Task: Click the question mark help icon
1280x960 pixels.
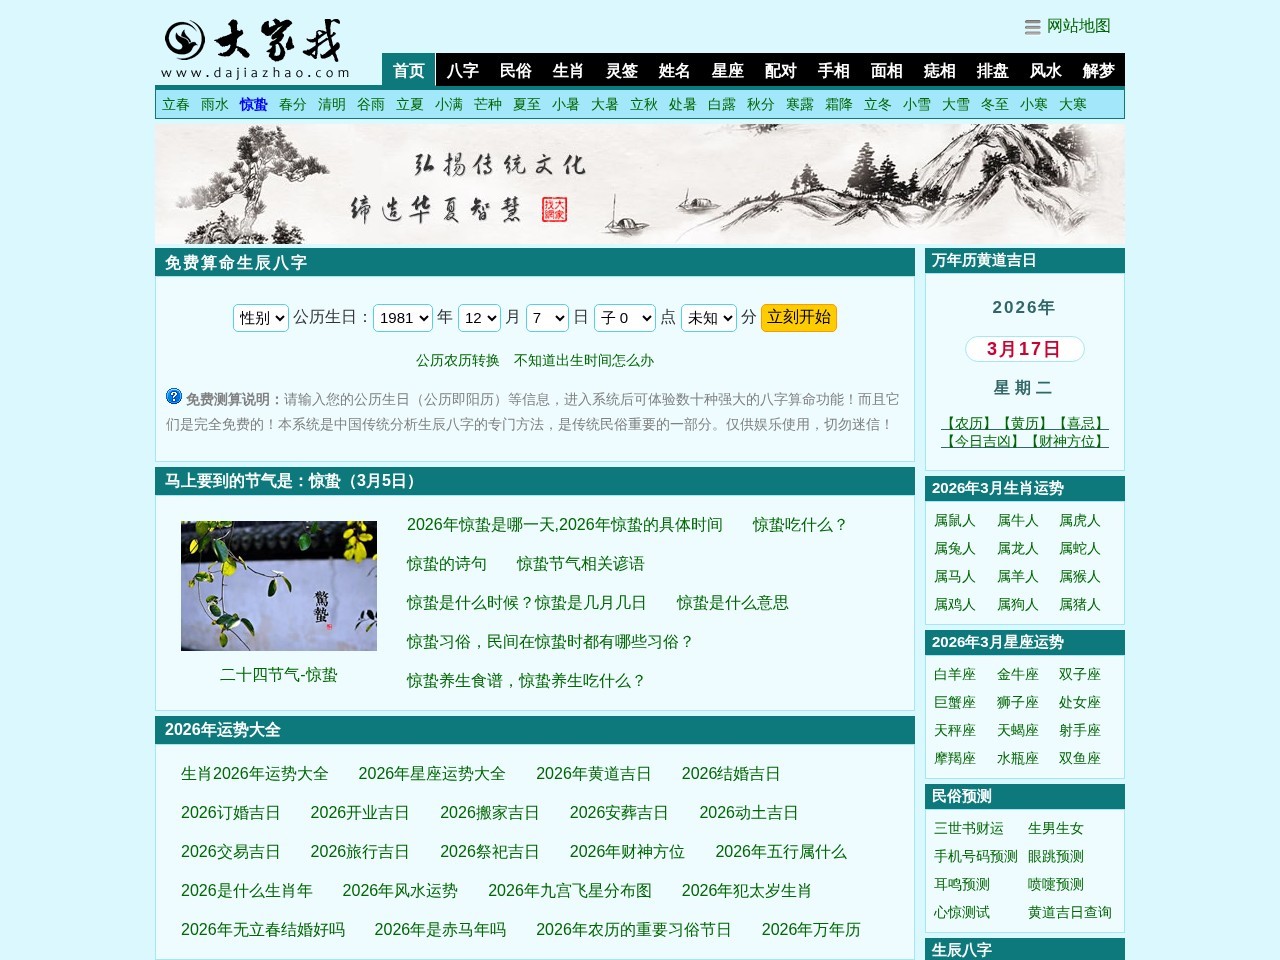Action: pos(172,397)
